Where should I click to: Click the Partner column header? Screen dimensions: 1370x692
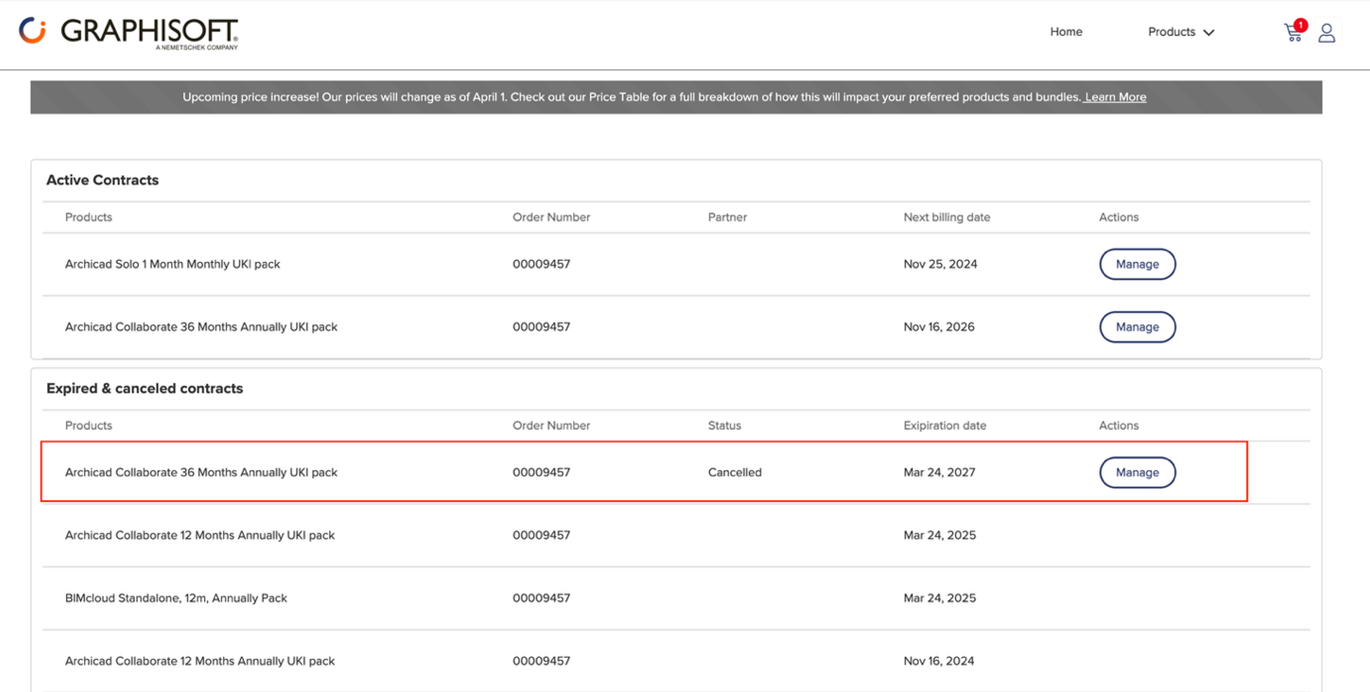tap(727, 217)
